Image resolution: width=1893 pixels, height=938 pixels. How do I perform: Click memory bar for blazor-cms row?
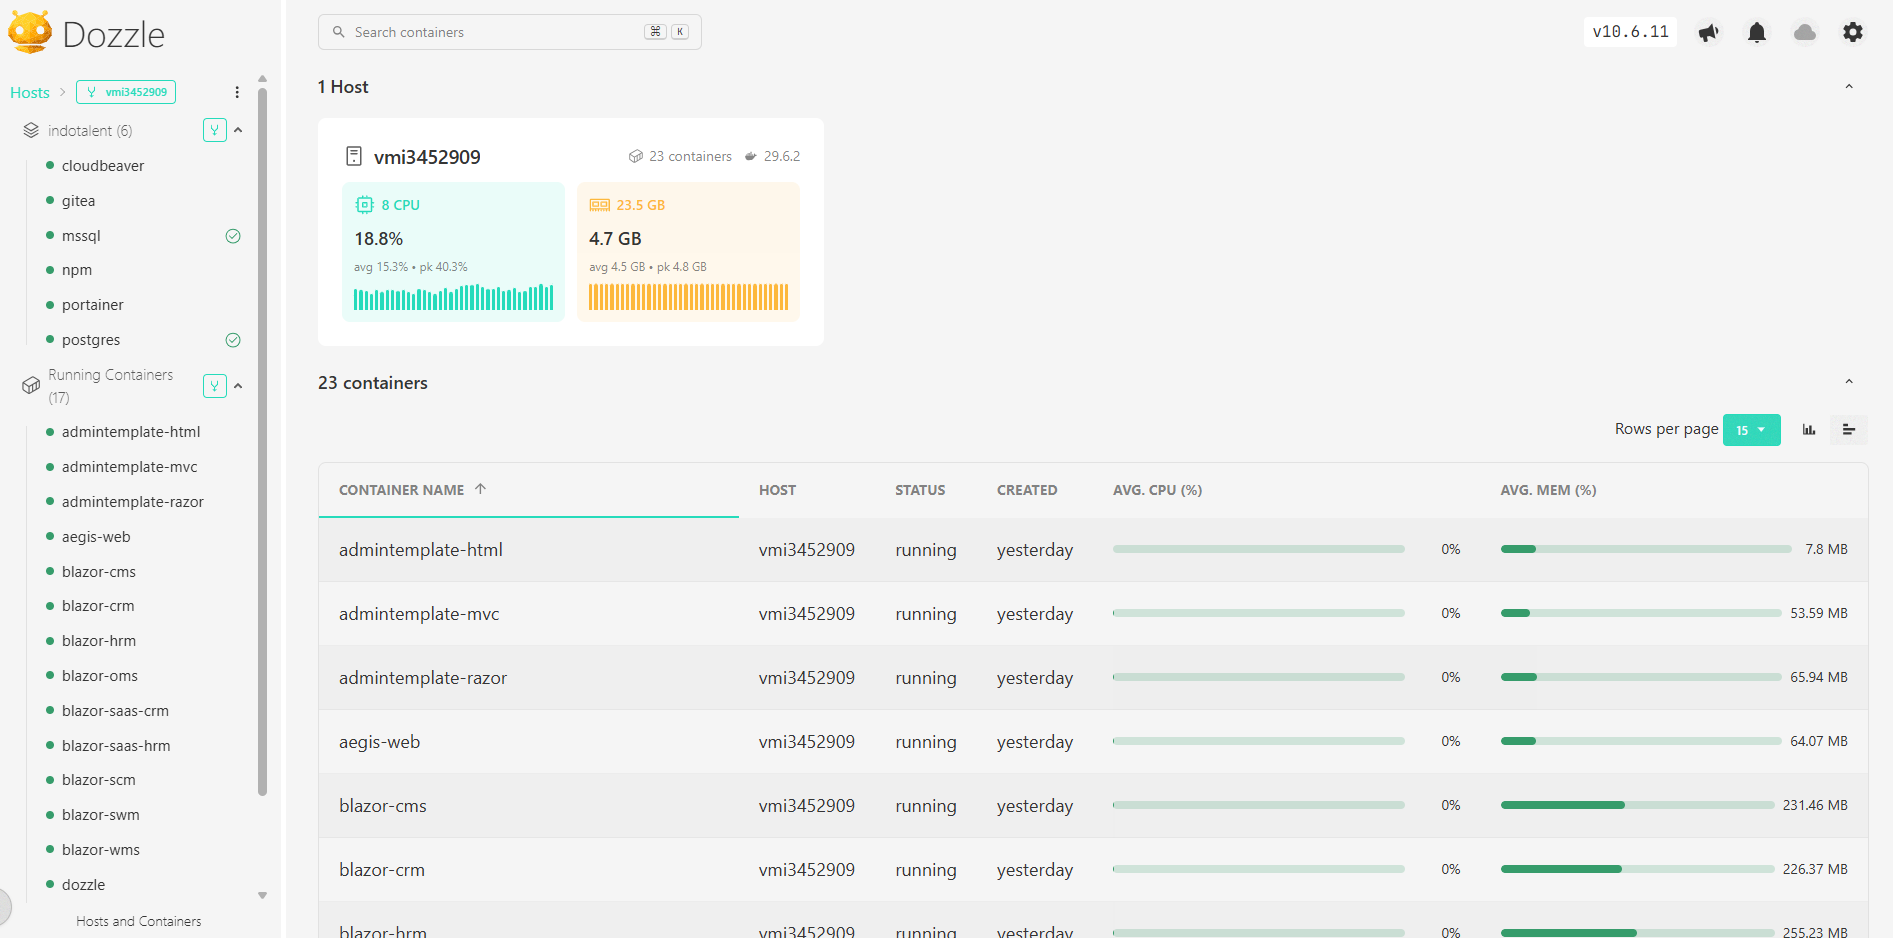(x=1637, y=805)
